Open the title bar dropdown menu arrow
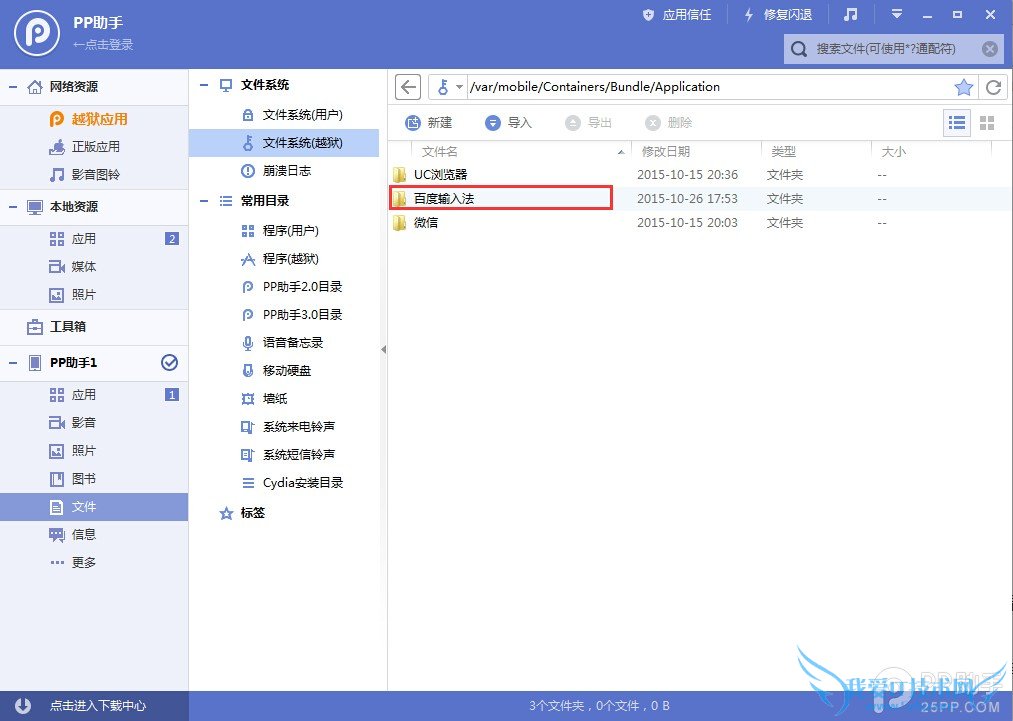The height and width of the screenshot is (721, 1013). tap(896, 14)
